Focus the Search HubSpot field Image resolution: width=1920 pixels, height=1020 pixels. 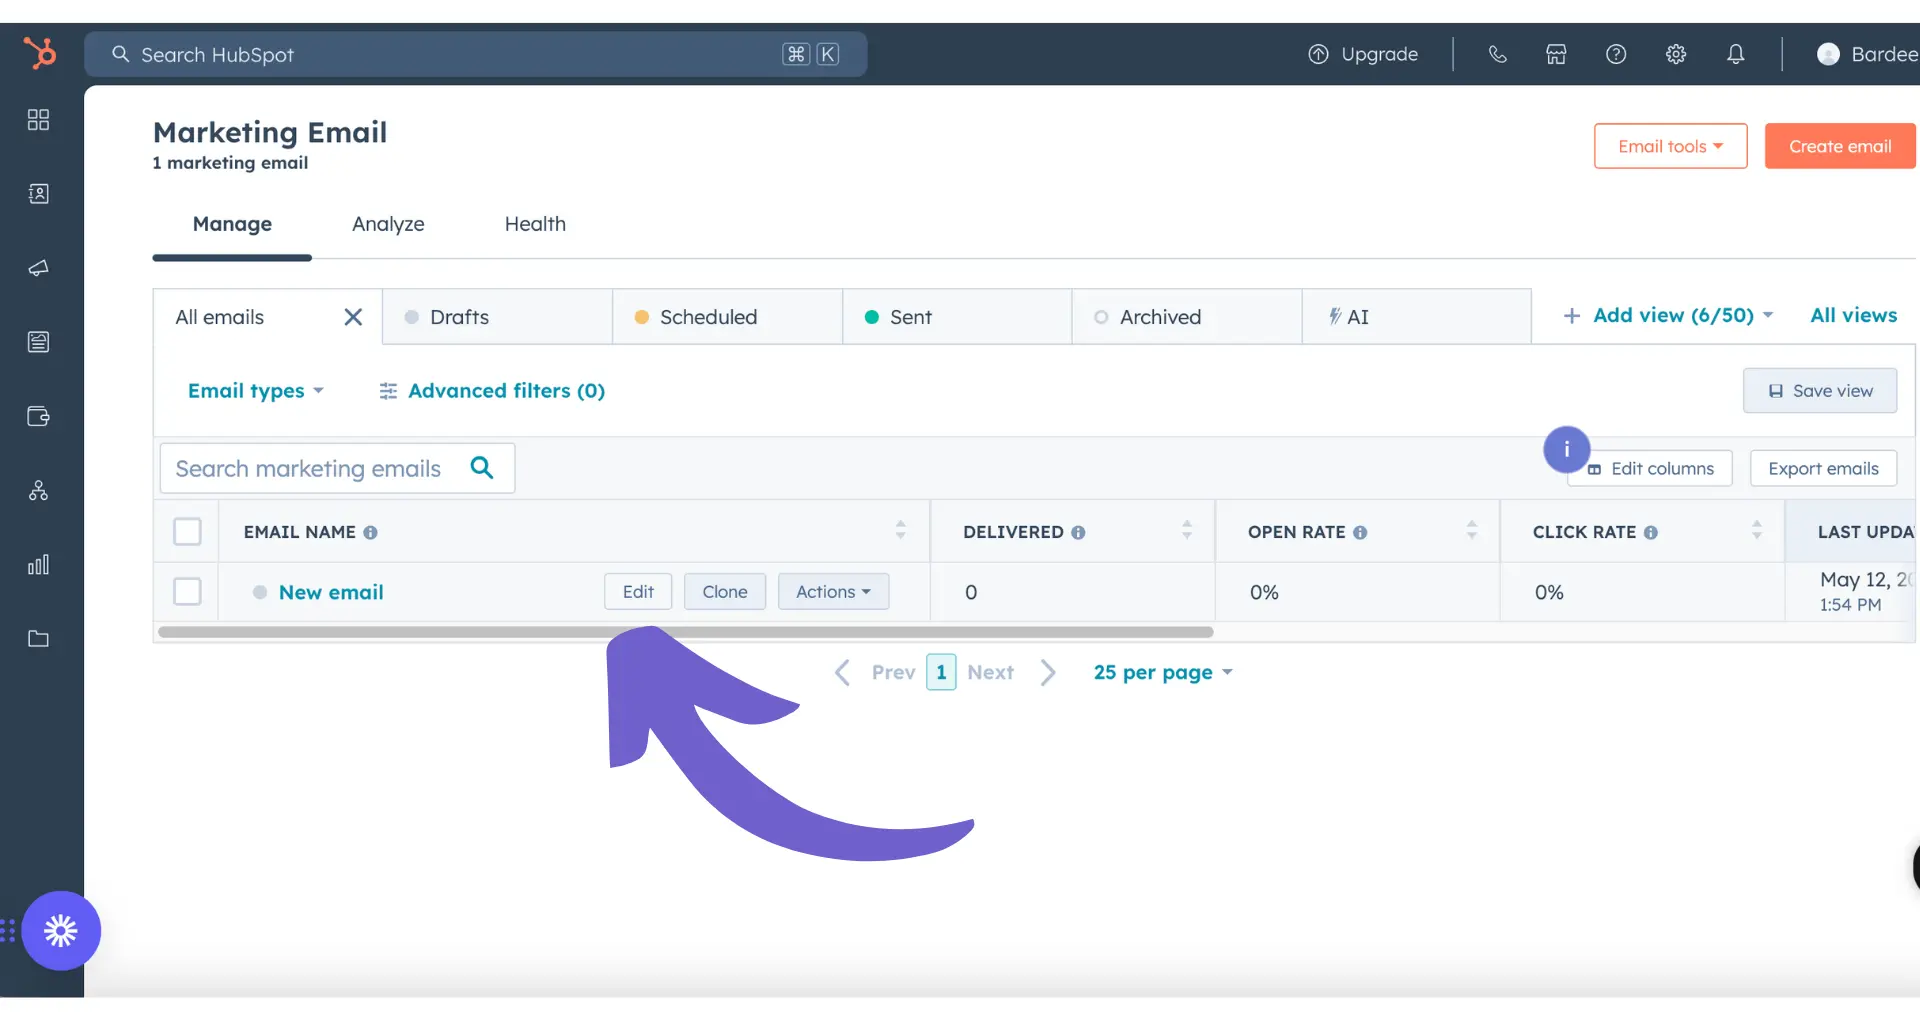click(x=475, y=54)
